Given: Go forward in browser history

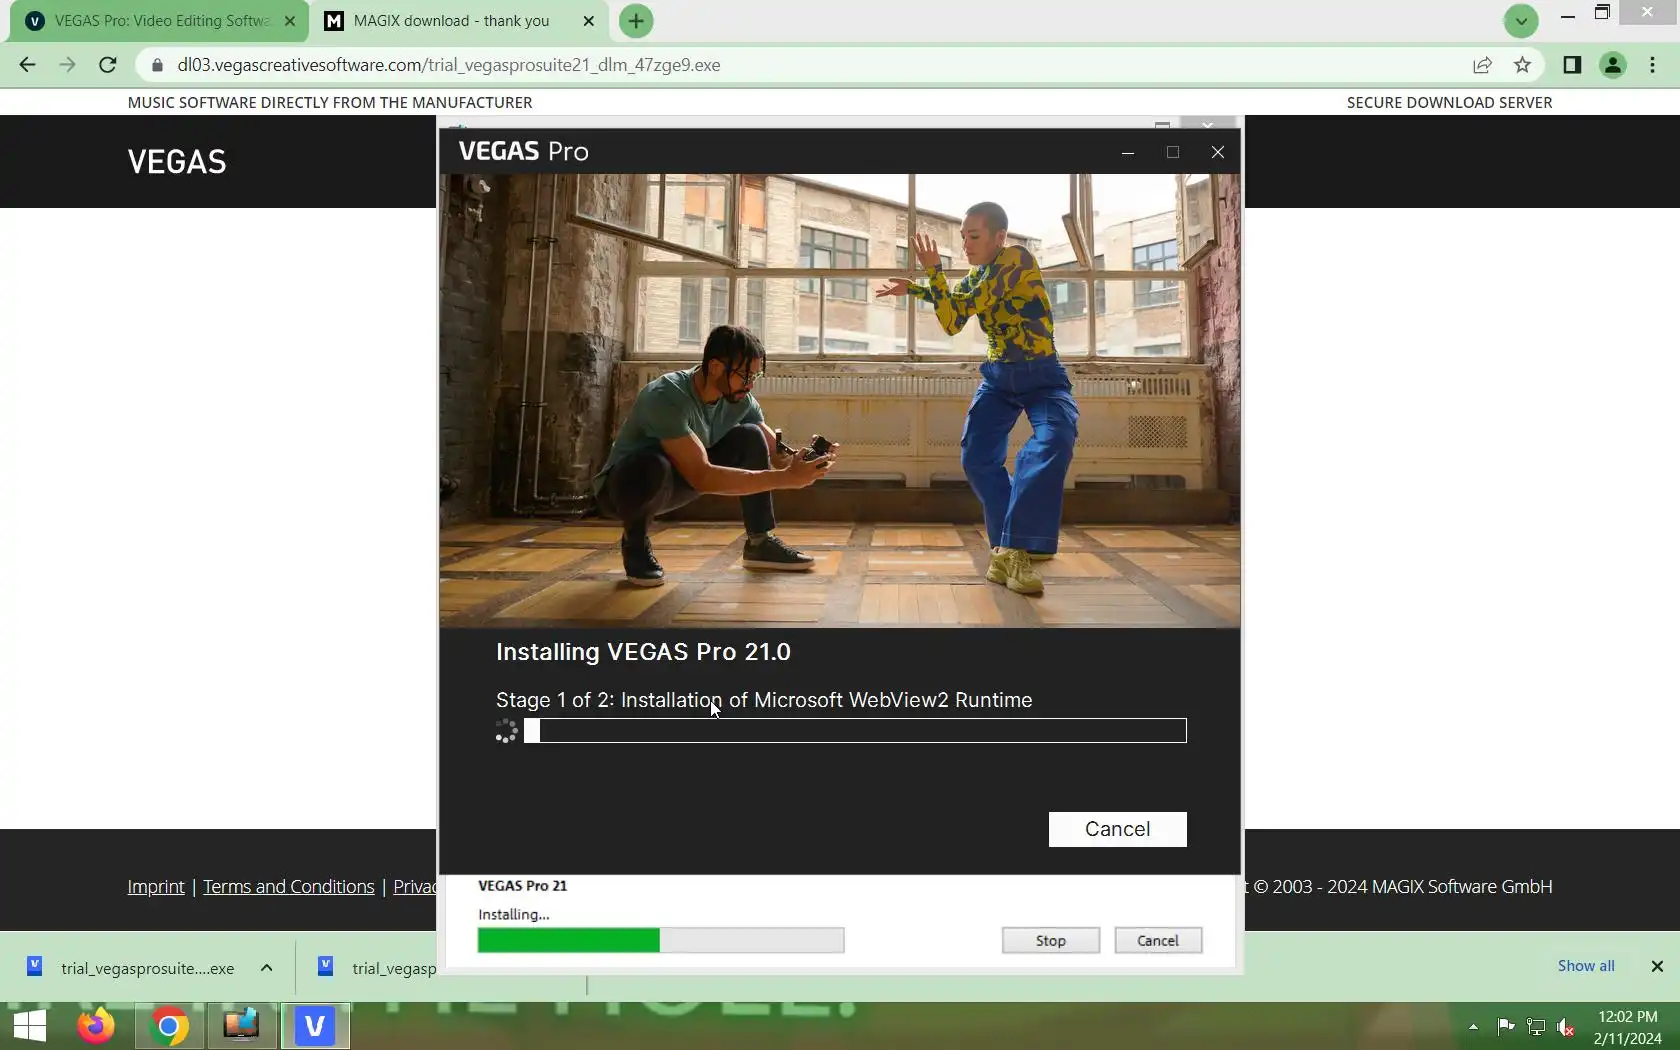Looking at the screenshot, I should 67,65.
